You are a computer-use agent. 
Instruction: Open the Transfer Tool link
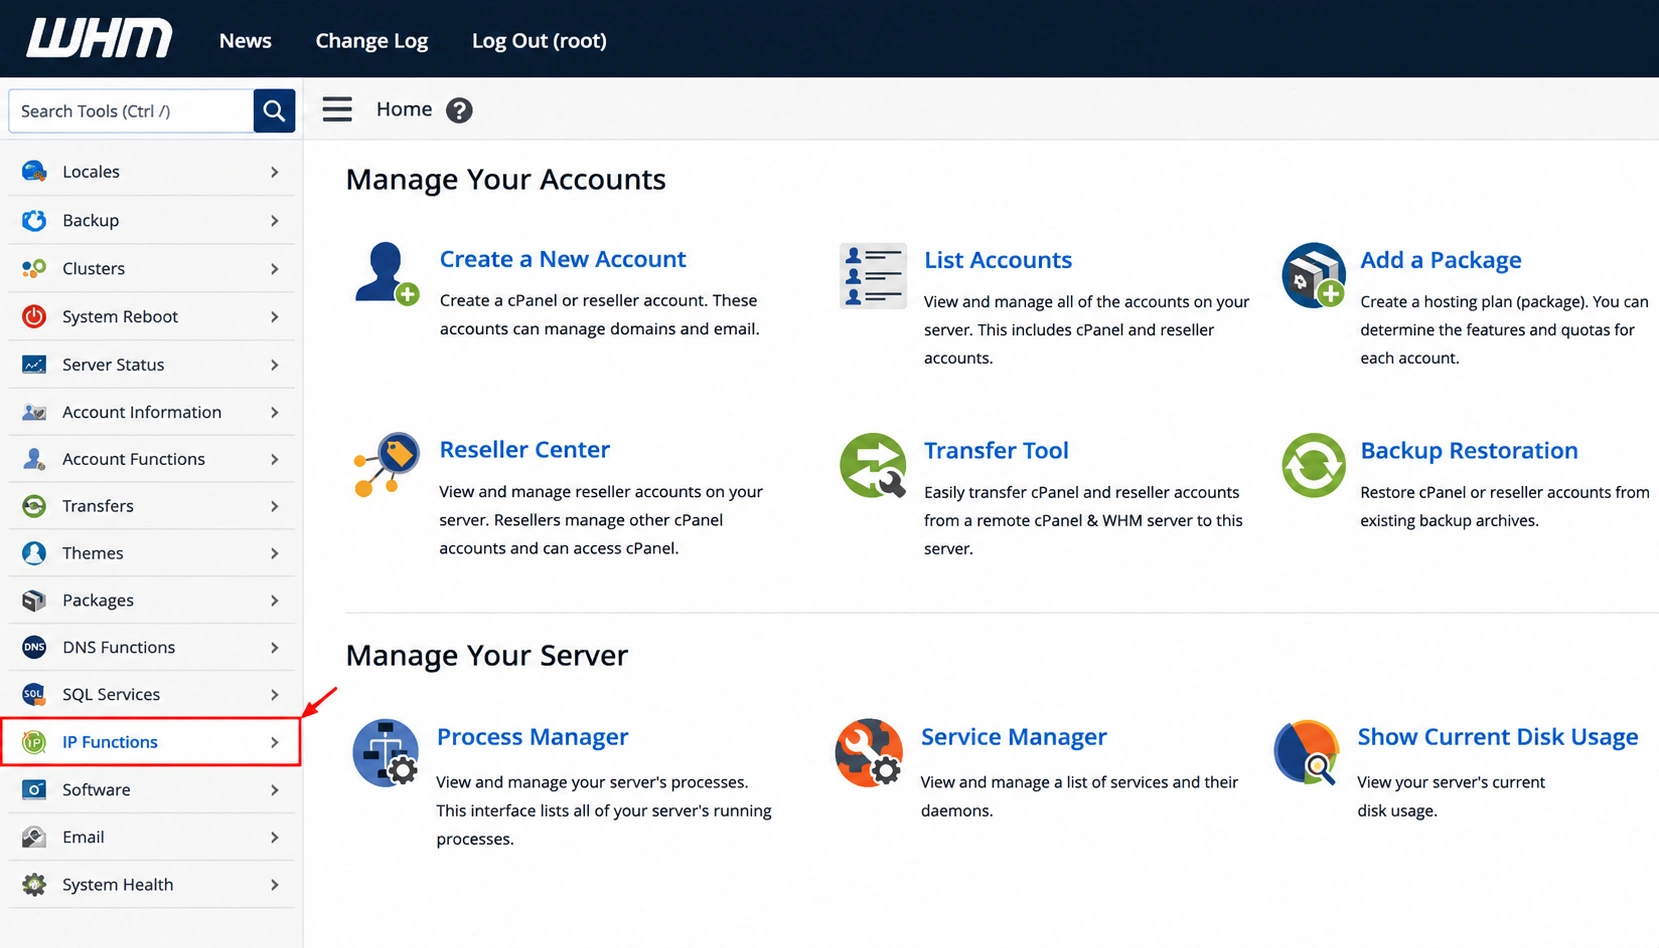pyautogui.click(x=996, y=451)
